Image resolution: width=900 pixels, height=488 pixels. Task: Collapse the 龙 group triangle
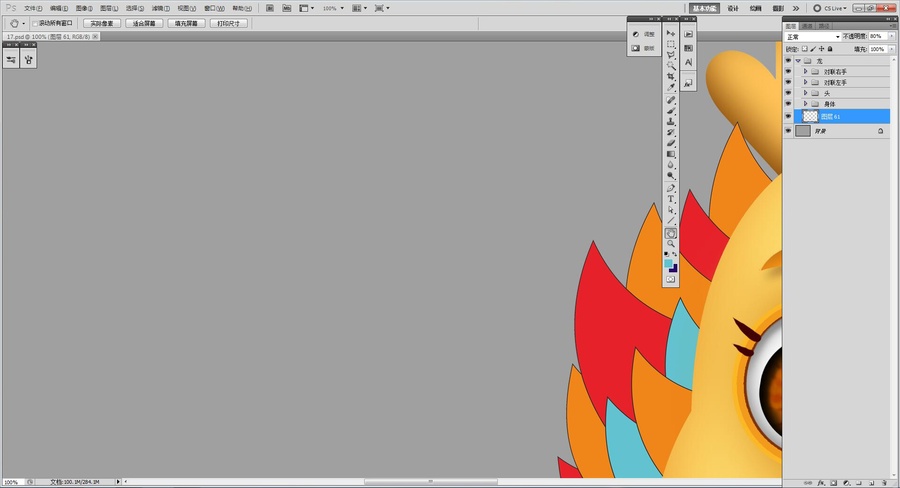click(x=798, y=61)
